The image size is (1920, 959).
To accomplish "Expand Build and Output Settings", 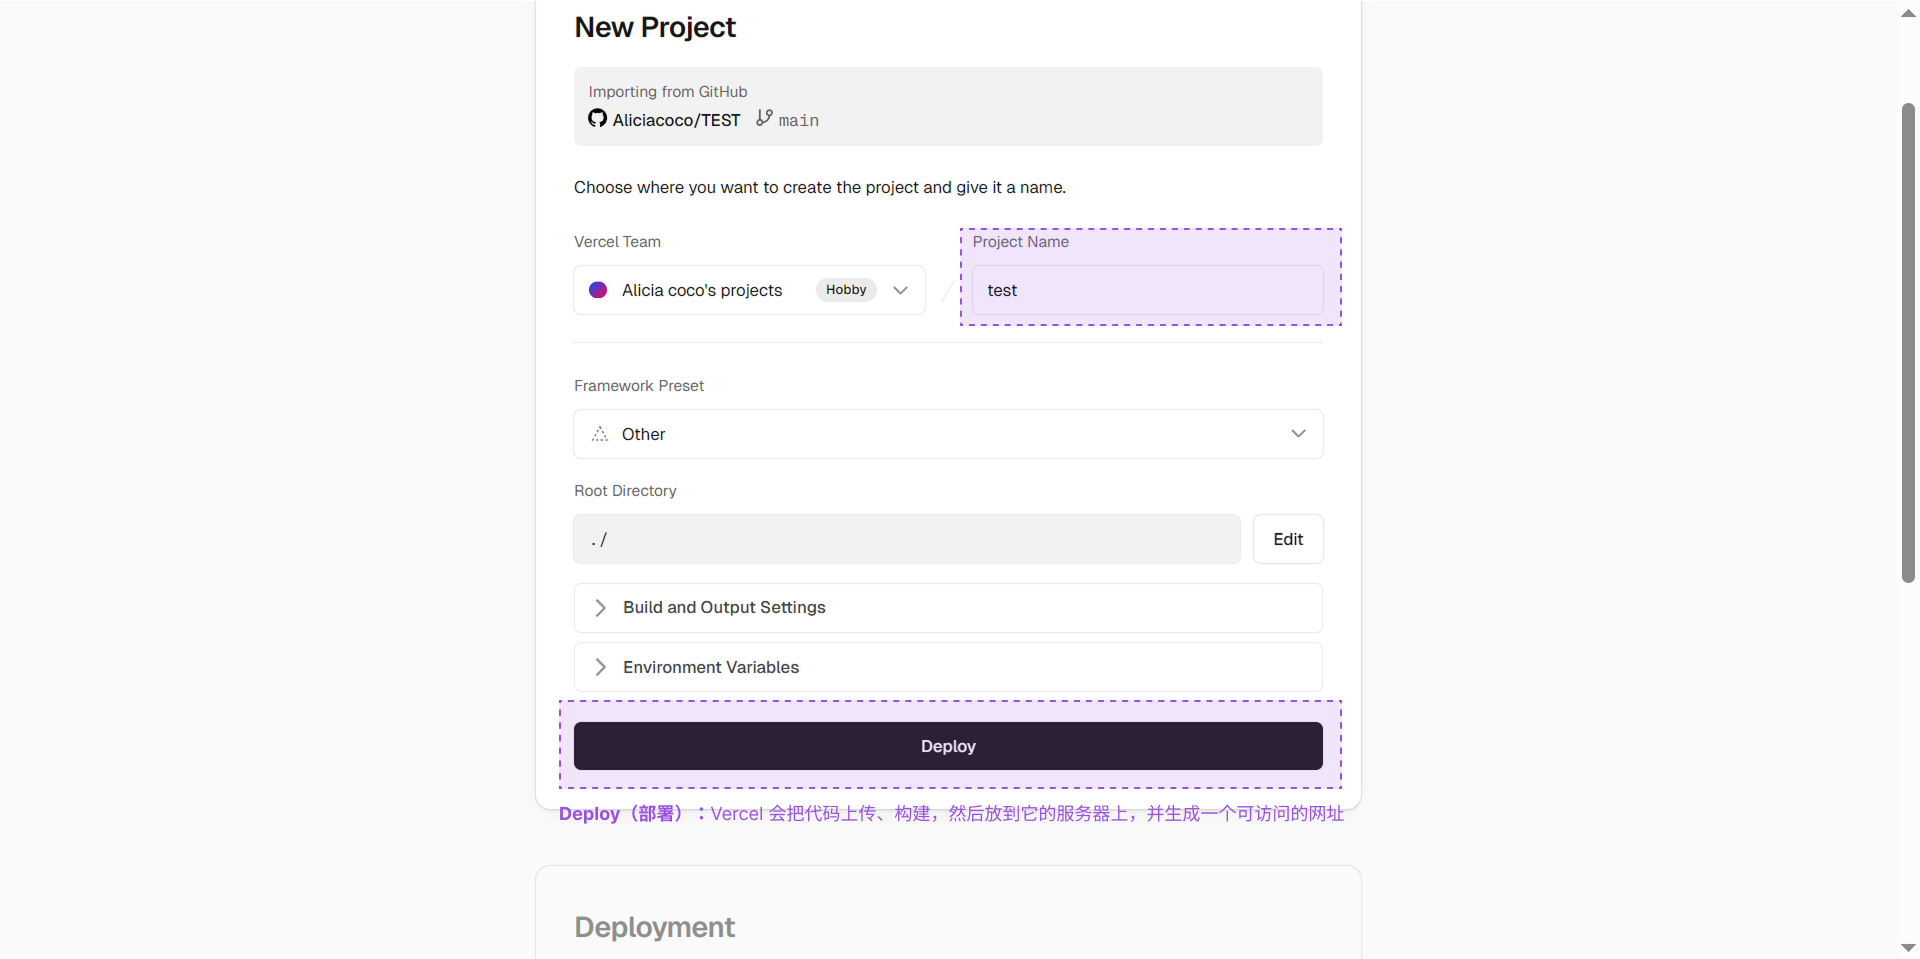I will [948, 608].
